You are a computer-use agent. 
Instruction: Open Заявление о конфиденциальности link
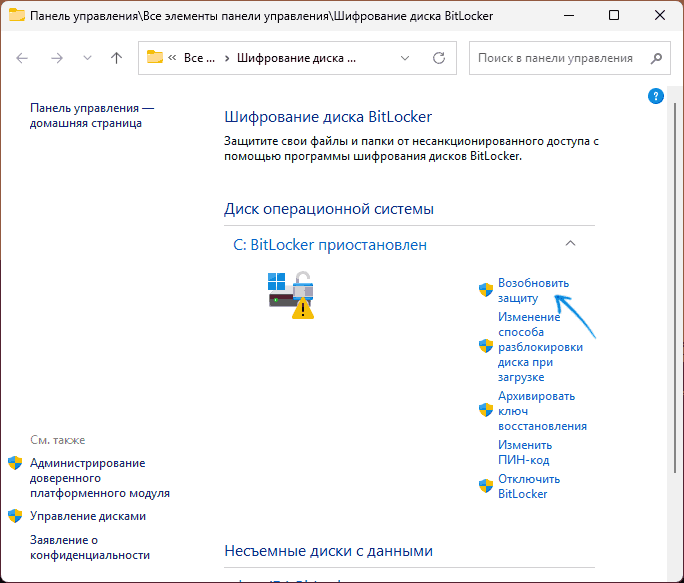click(x=90, y=548)
